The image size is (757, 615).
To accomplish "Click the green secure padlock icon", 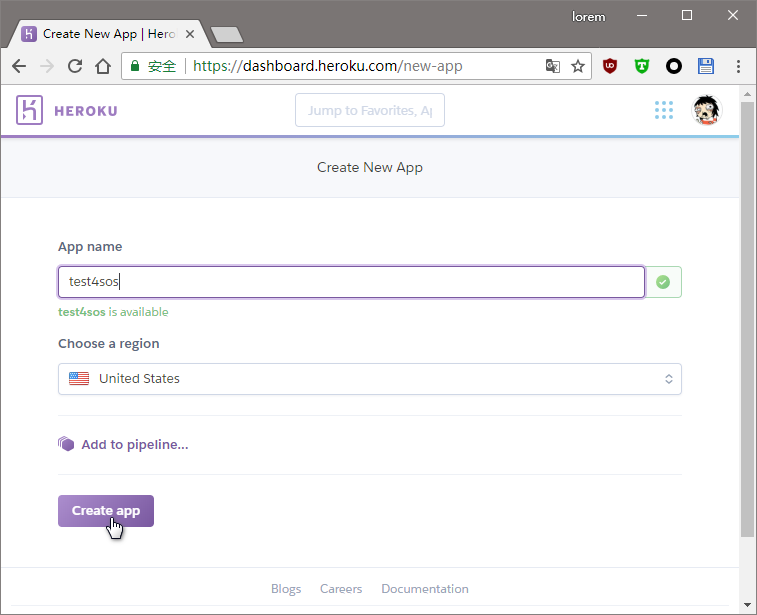I will (135, 66).
